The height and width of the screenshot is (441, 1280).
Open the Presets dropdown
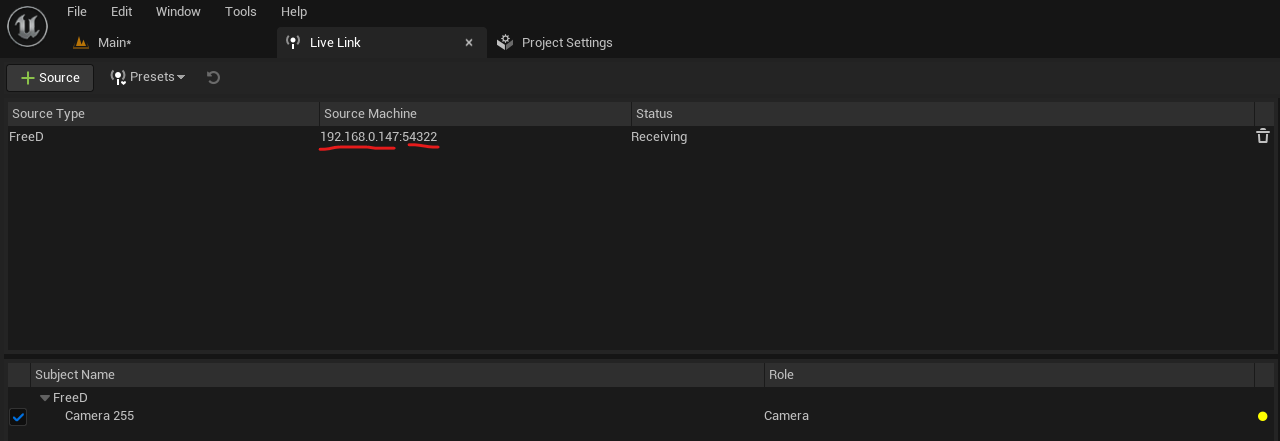point(148,77)
